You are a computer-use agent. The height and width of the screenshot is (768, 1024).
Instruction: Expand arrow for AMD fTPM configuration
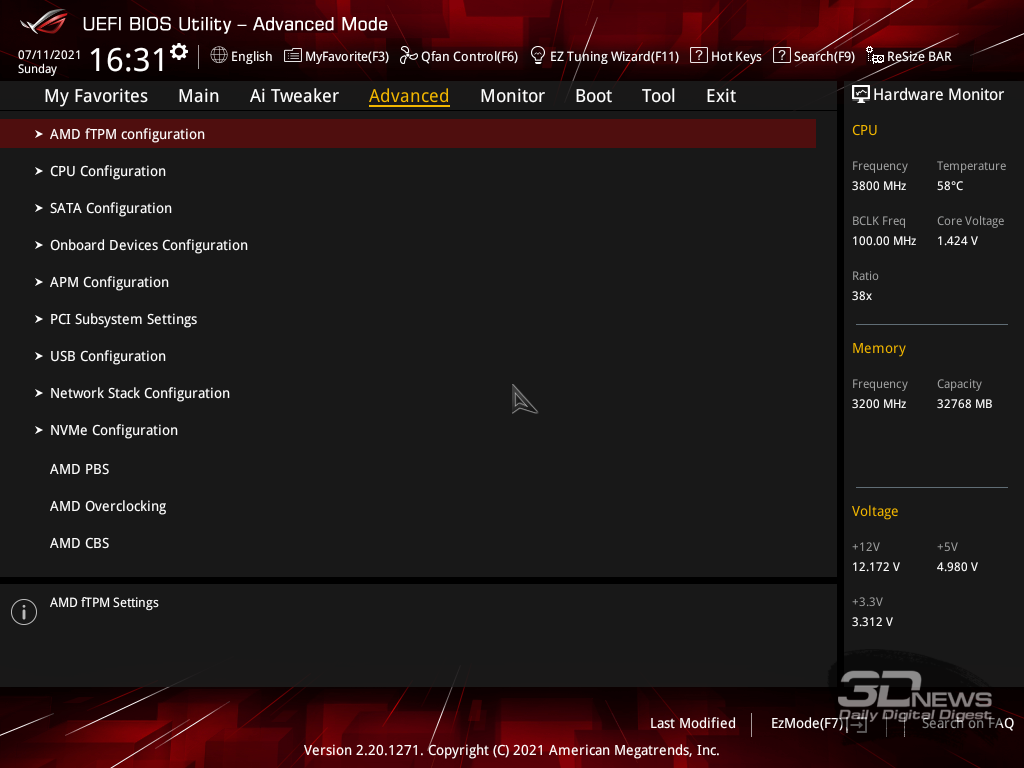pyautogui.click(x=39, y=134)
